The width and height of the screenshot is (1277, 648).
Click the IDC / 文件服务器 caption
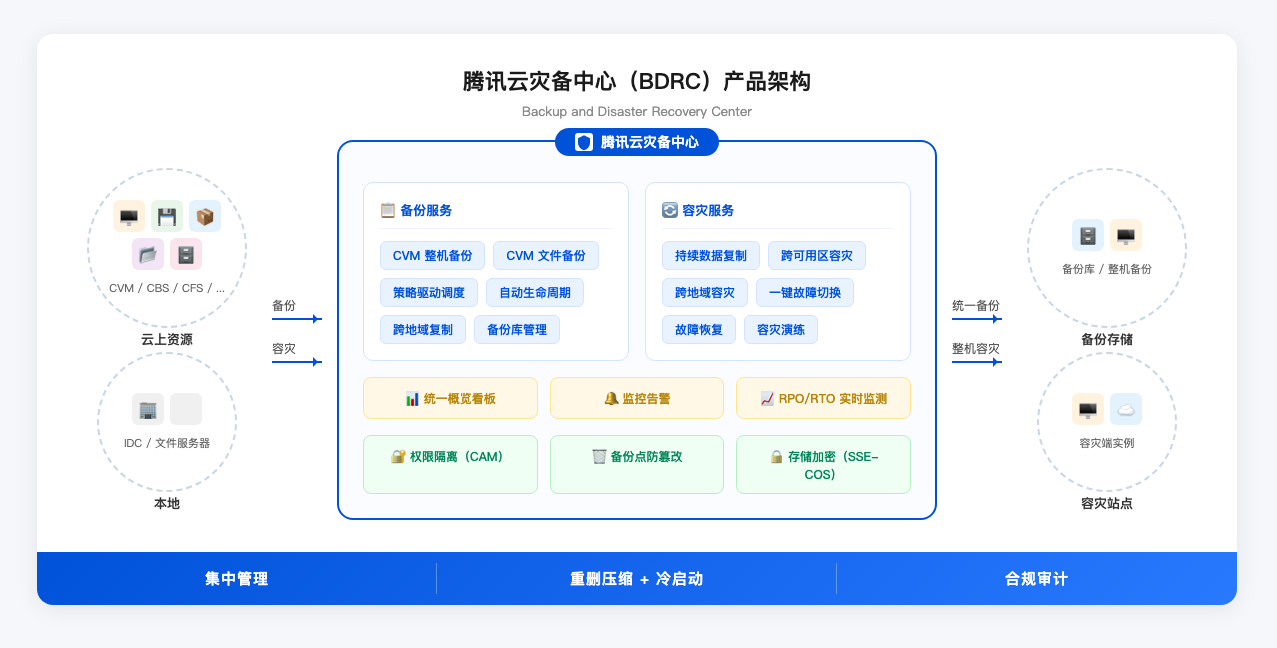click(x=167, y=442)
